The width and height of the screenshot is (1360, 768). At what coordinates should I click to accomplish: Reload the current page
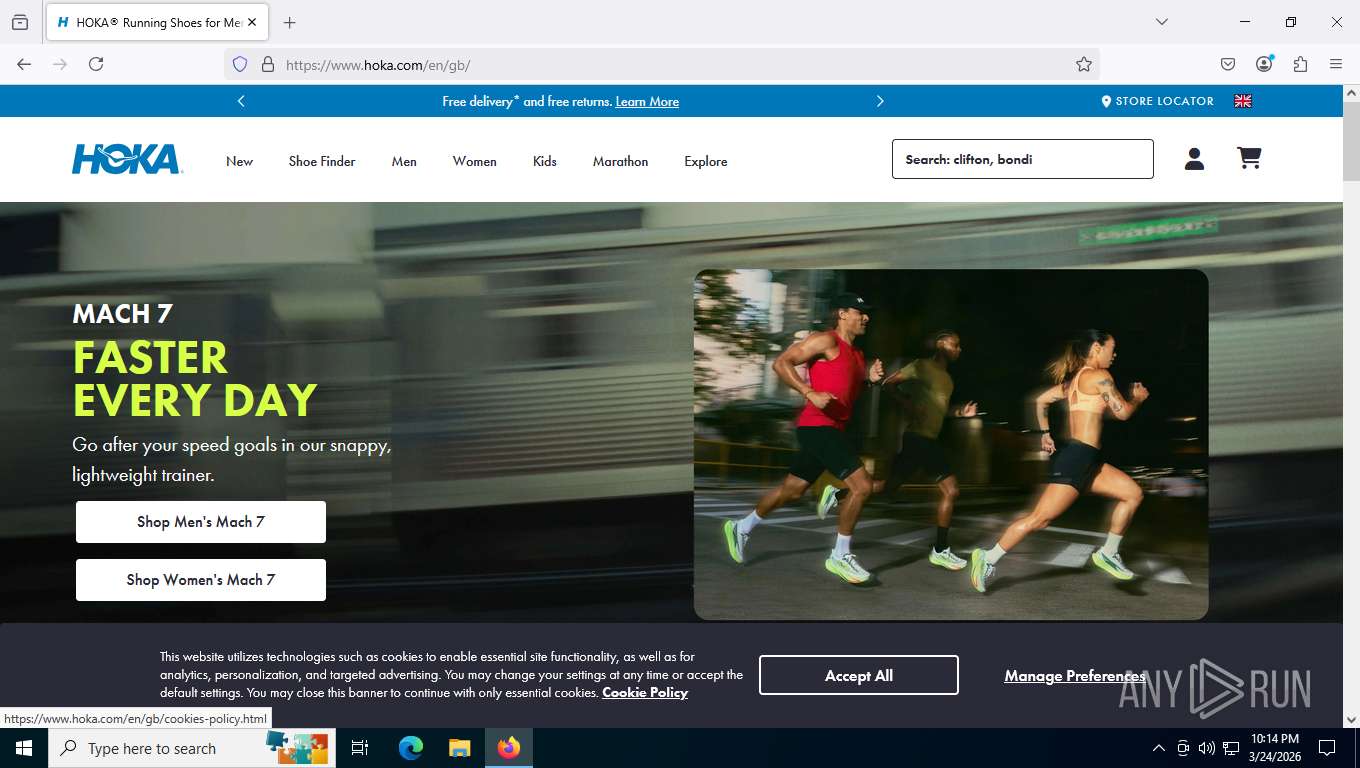96,64
